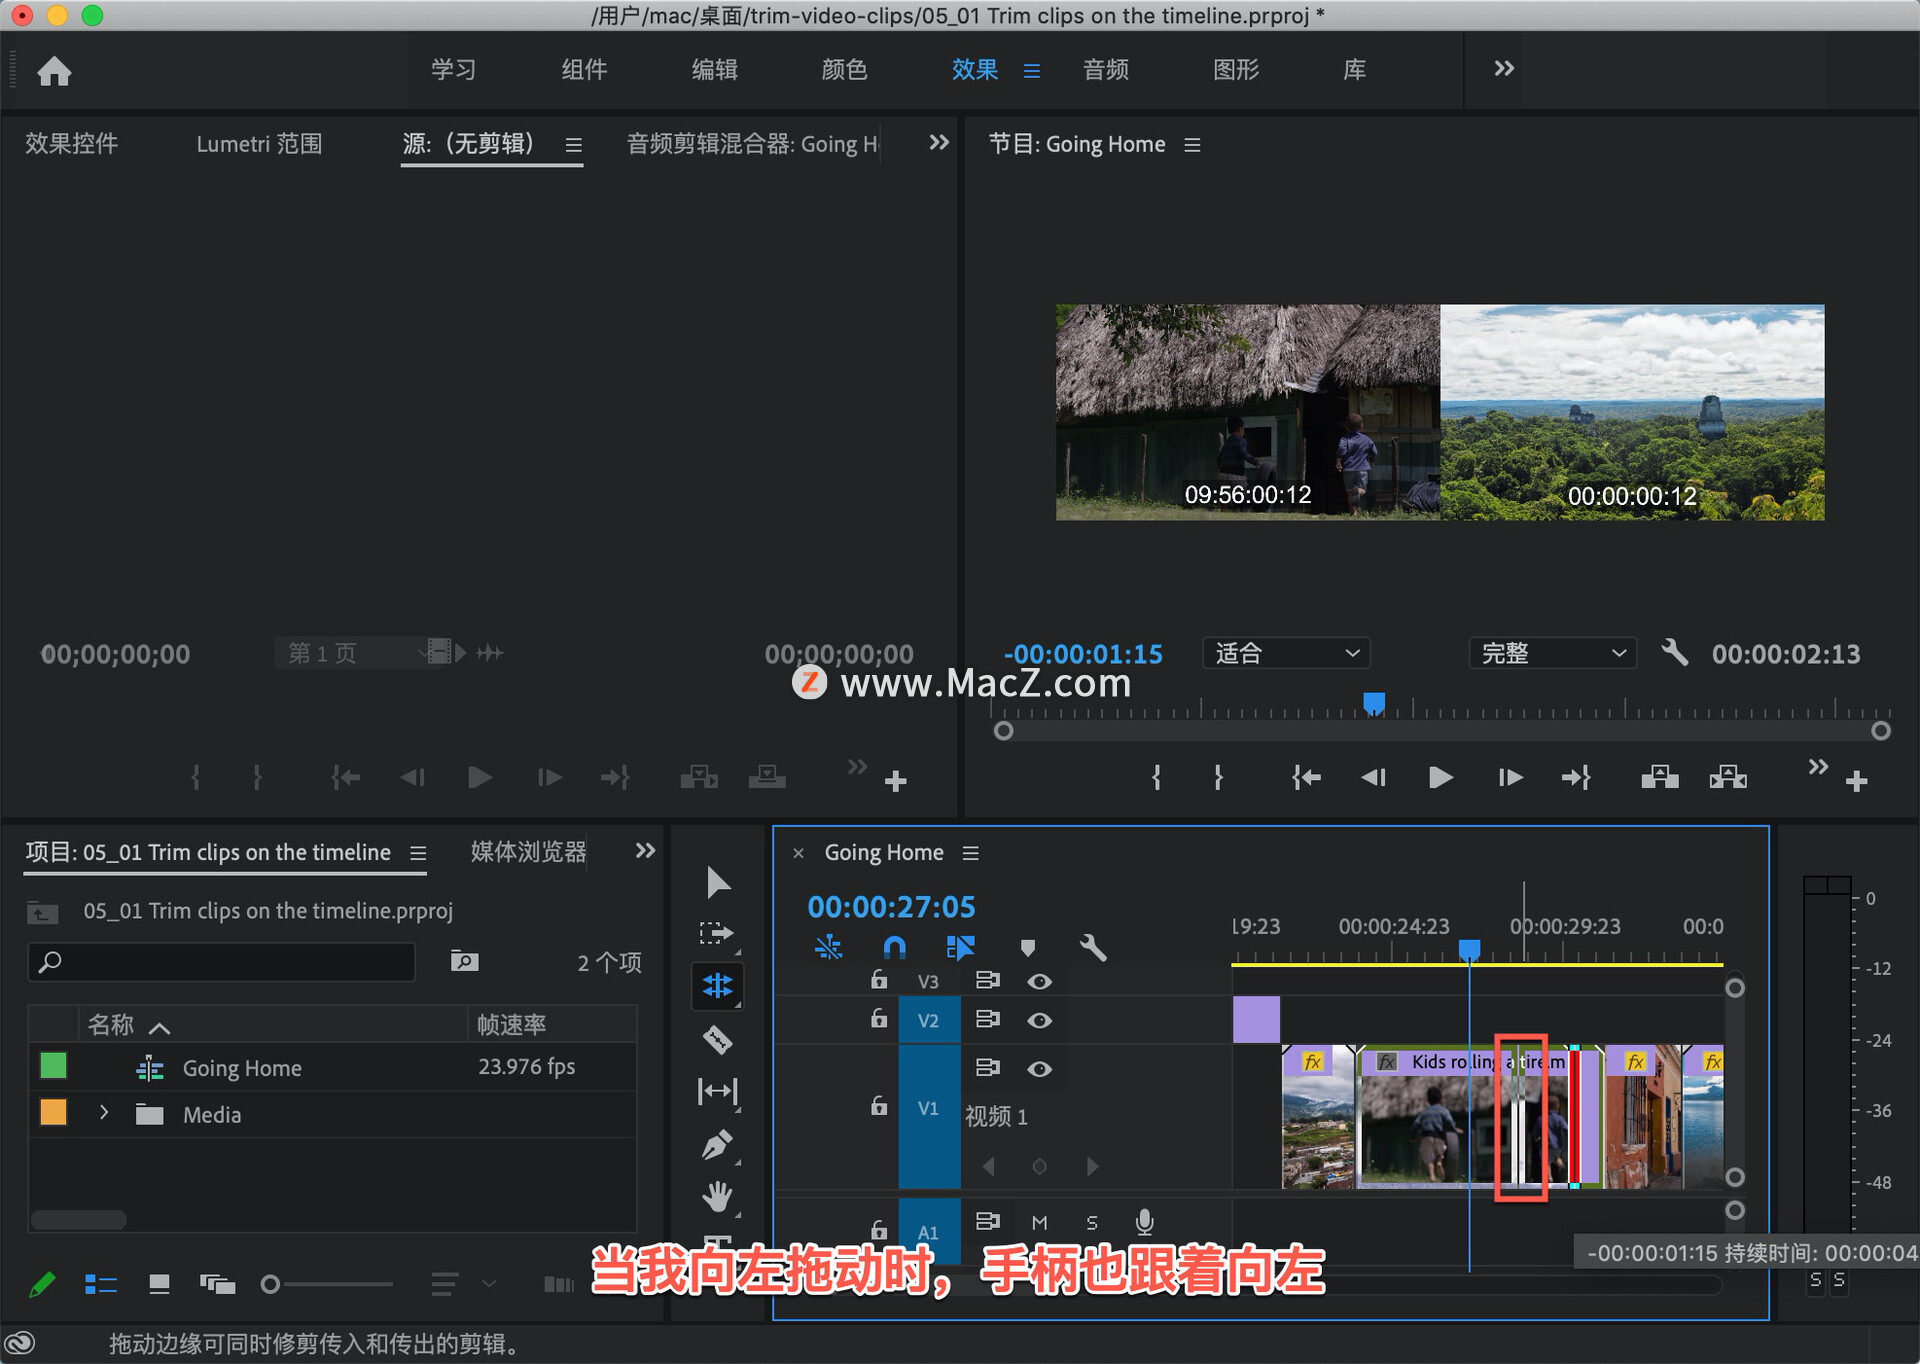
Task: Select the Razor tool
Action: click(718, 1040)
